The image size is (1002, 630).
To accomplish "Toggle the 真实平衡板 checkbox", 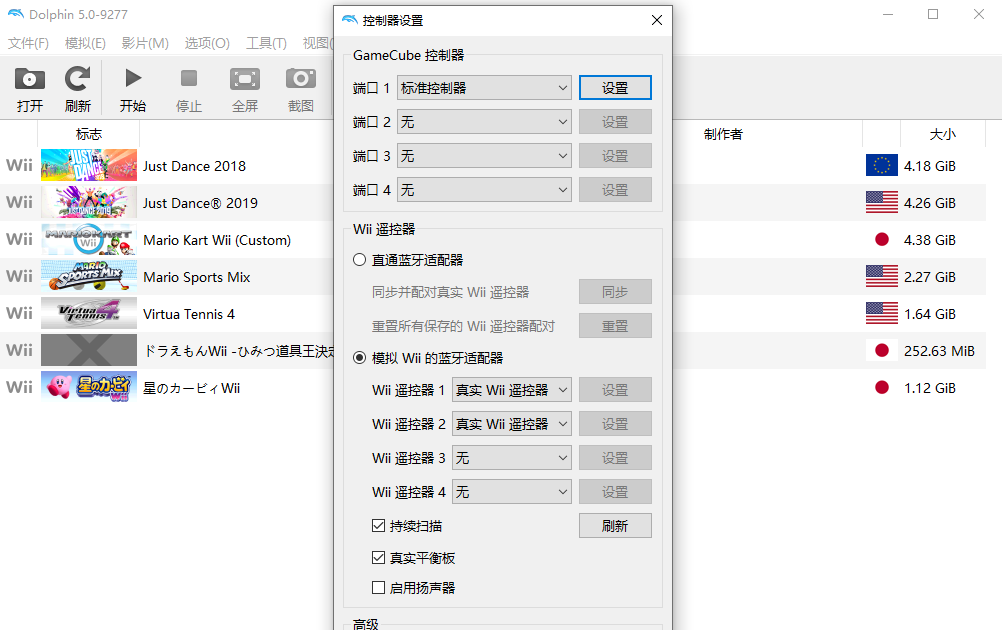I will pos(378,558).
